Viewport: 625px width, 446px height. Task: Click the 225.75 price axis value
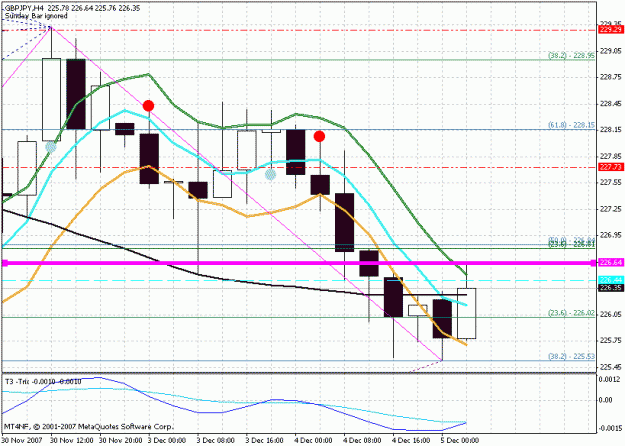click(610, 340)
